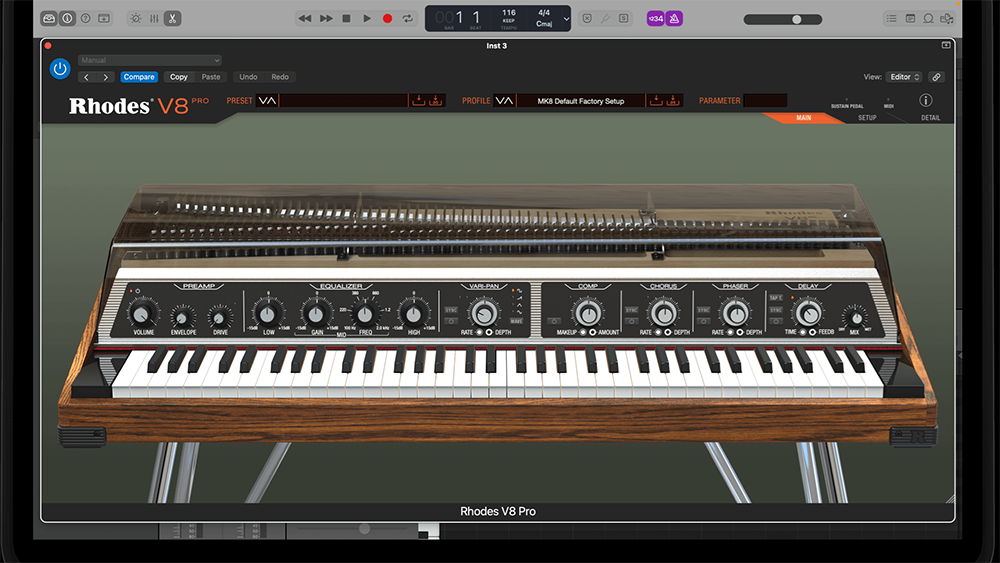Open the View Editor dropdown

(x=904, y=77)
